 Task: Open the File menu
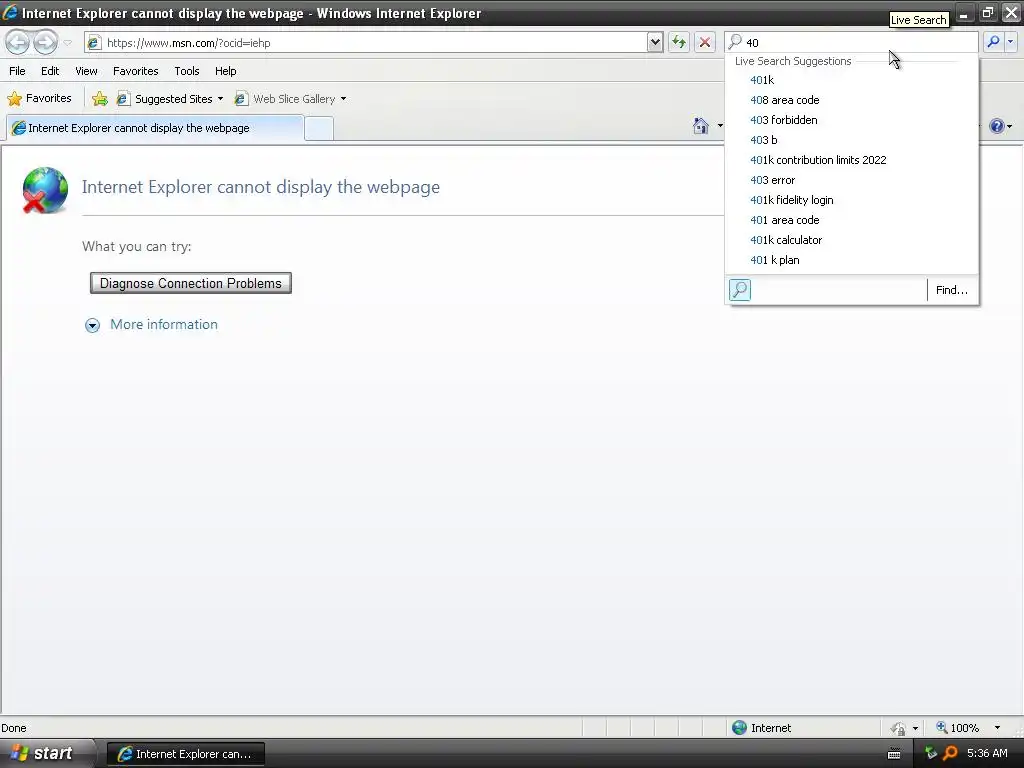click(17, 71)
